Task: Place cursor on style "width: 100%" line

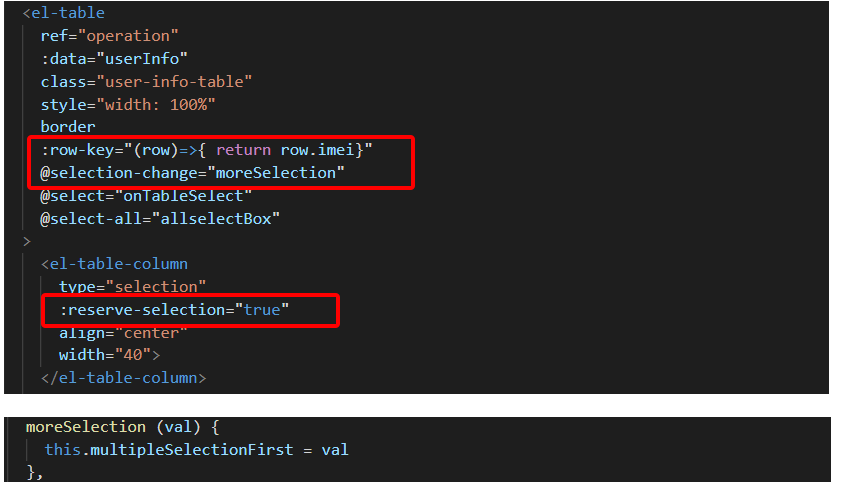Action: [x=128, y=104]
